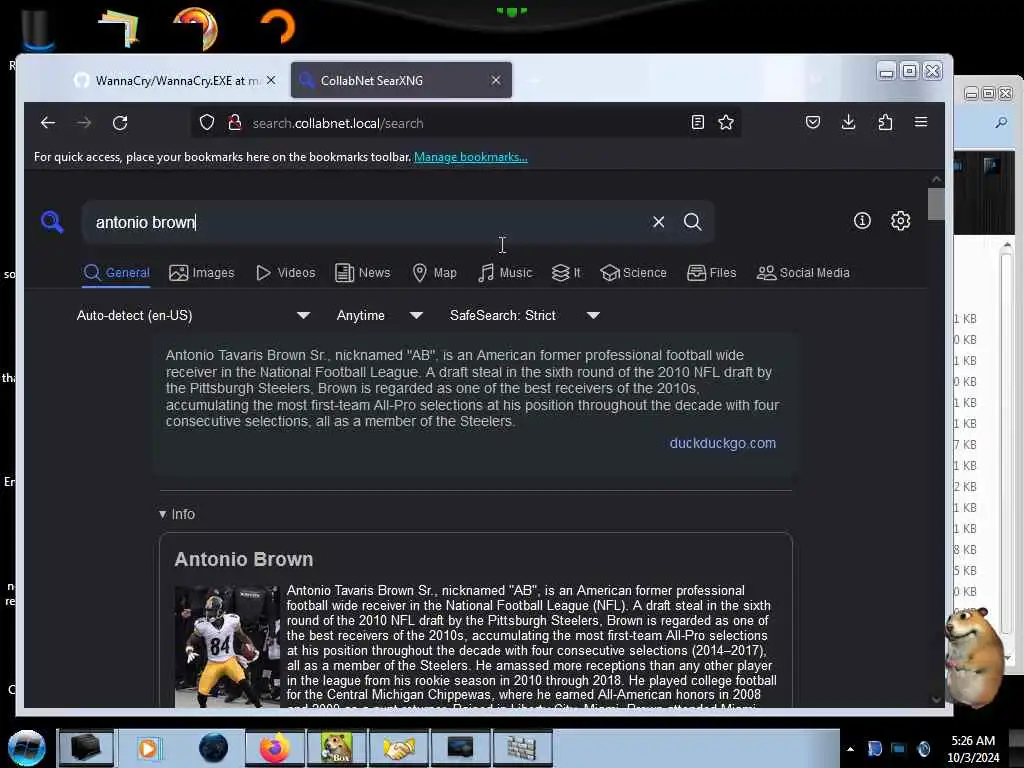The image size is (1024, 768).
Task: Click the Antonio Brown player photo
Action: pos(227,647)
